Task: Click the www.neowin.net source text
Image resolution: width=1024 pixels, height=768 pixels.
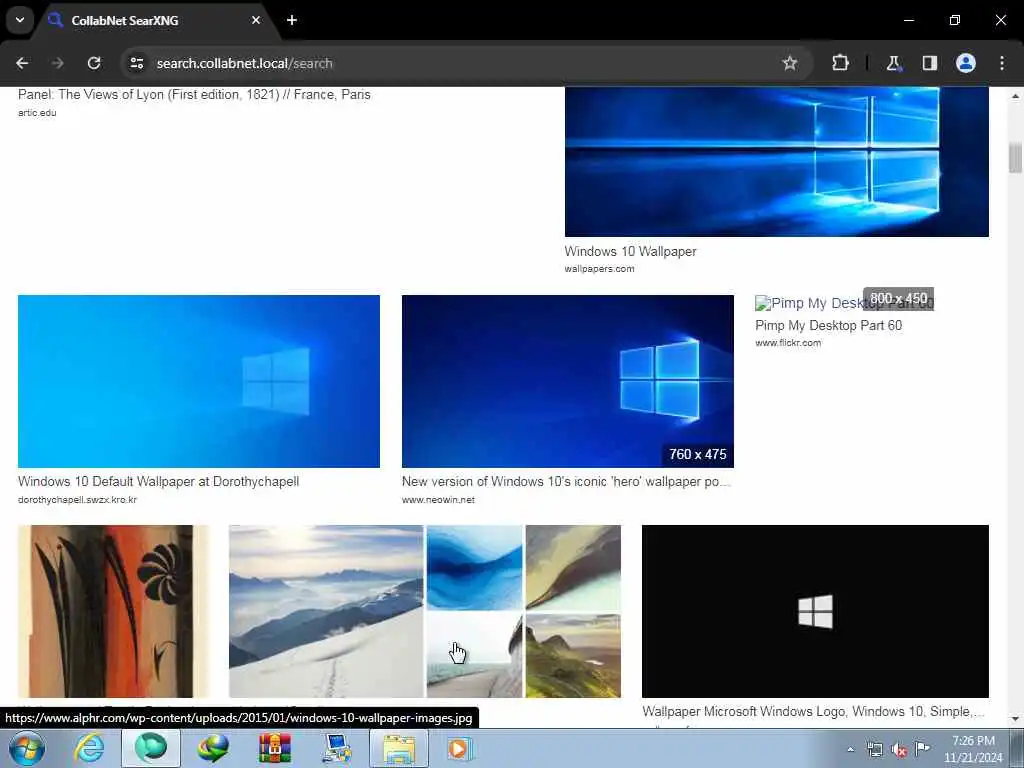Action: tap(438, 500)
